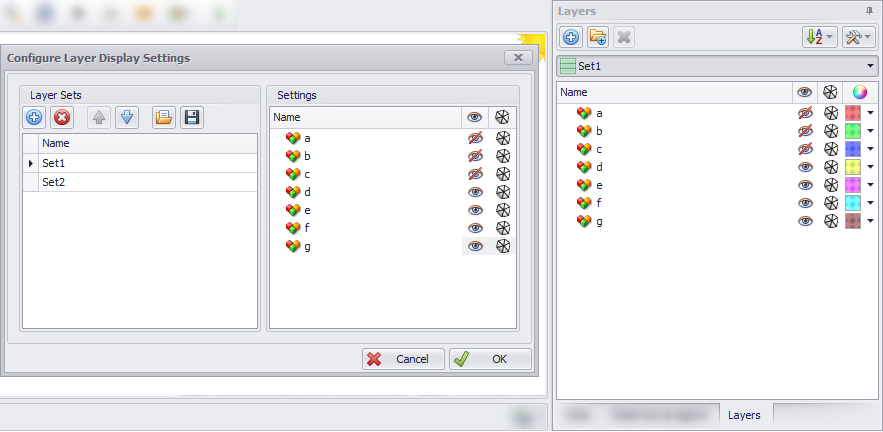Hide layer f in Settings
This screenshot has height=432, width=883.
click(475, 228)
